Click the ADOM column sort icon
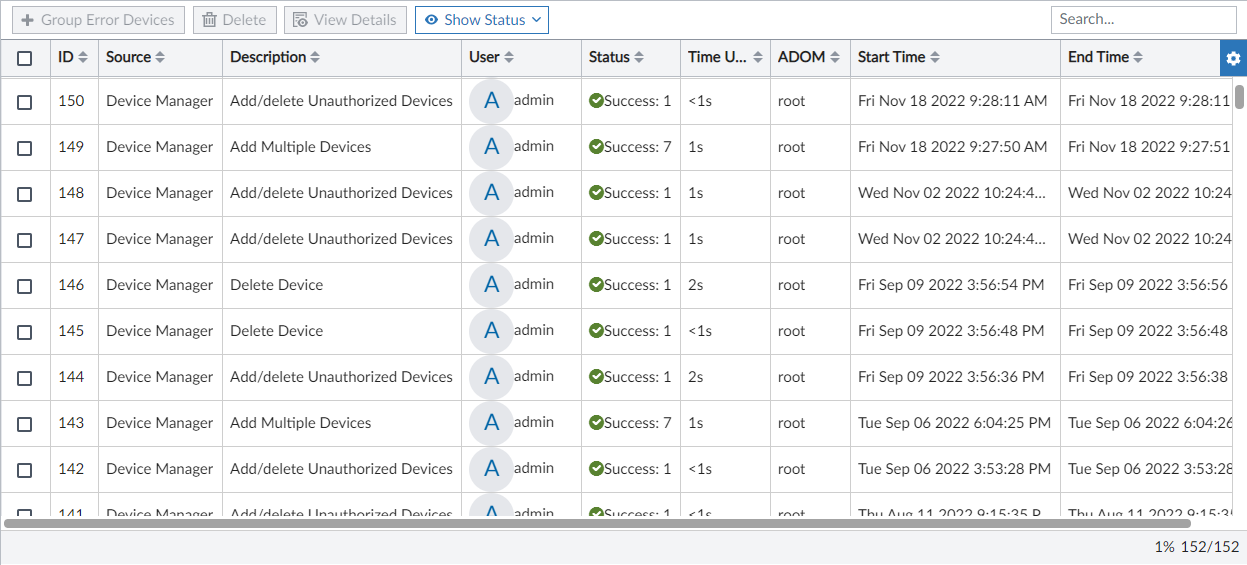 pos(834,58)
